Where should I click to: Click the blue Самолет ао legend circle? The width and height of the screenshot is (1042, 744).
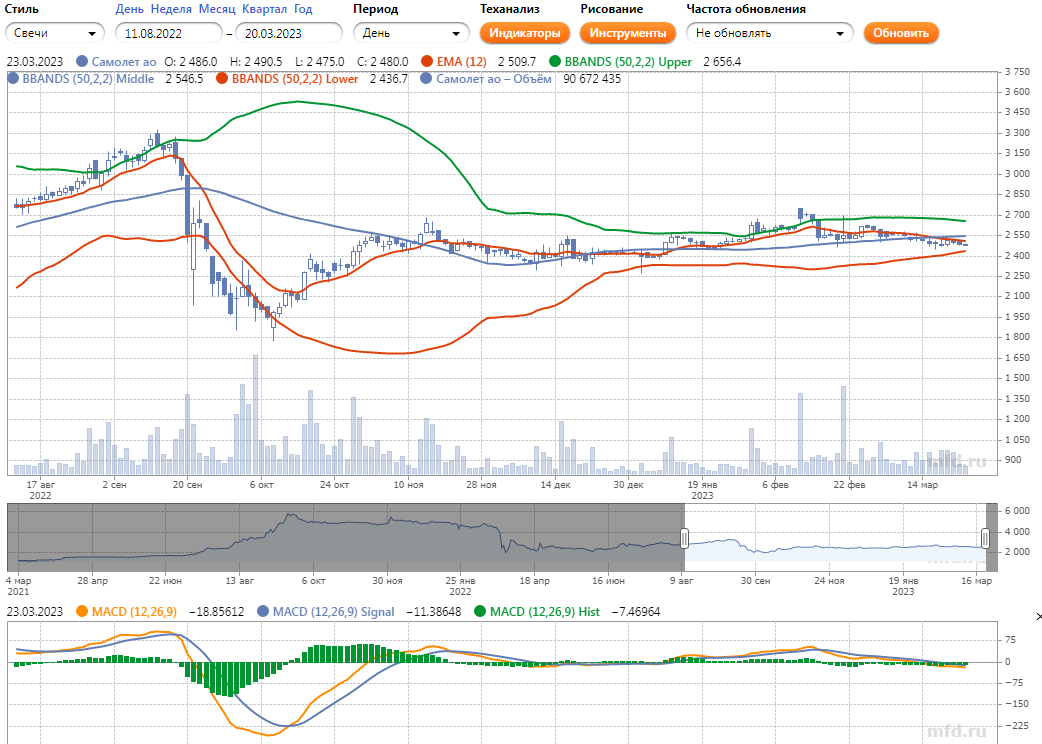coord(82,62)
